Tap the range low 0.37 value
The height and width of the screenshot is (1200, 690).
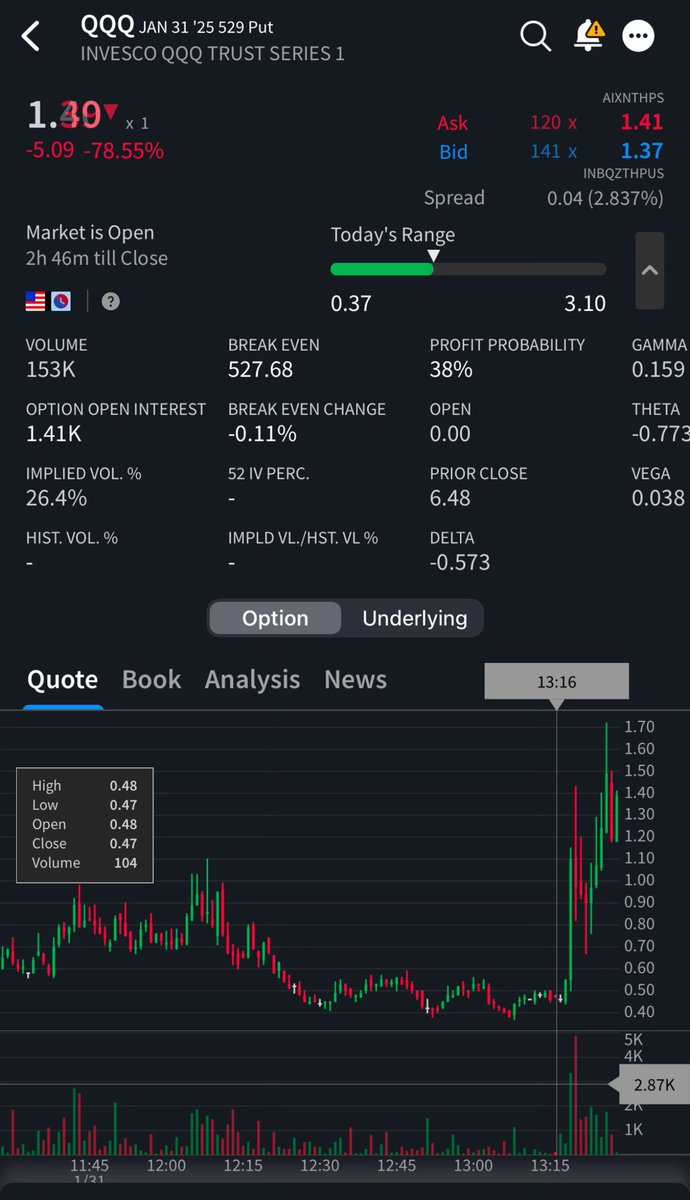pos(351,303)
